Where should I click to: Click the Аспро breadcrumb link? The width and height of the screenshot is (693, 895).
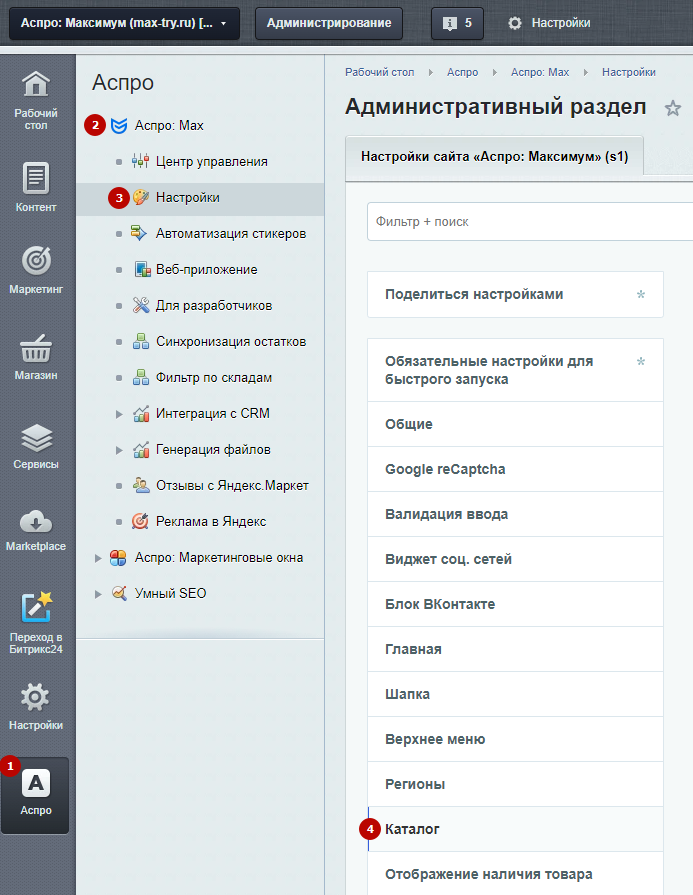(462, 72)
